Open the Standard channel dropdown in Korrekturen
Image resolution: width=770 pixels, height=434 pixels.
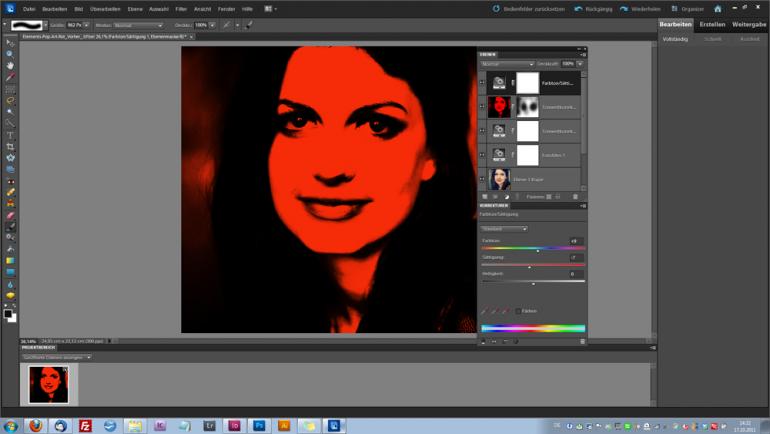(x=503, y=229)
